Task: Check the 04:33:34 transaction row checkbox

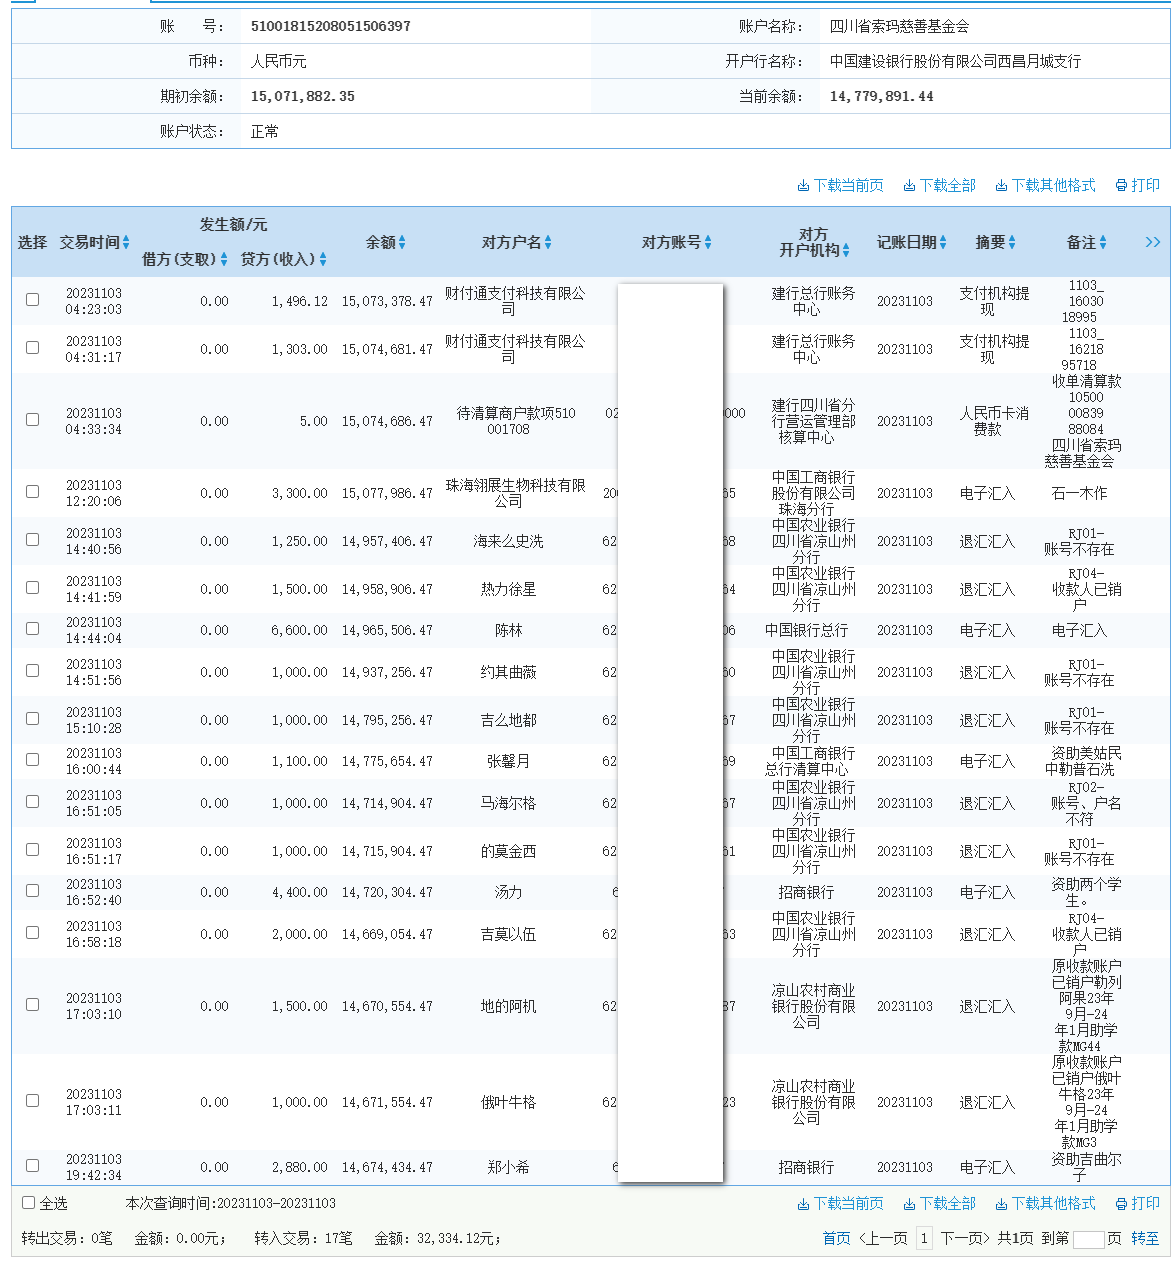Action: pos(33,419)
